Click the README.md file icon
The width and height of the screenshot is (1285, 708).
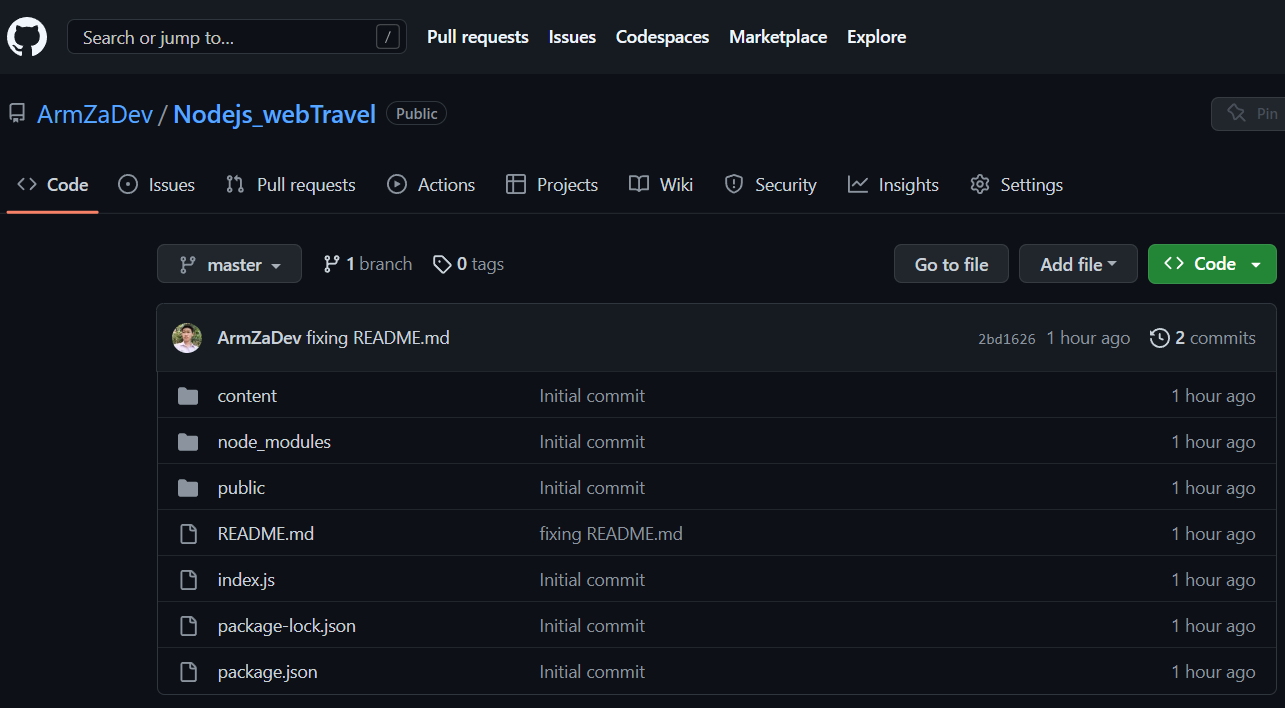point(188,534)
